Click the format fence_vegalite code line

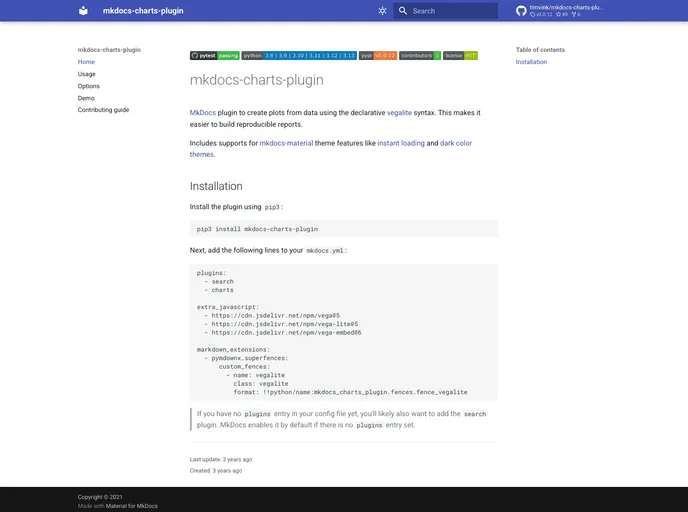tap(350, 392)
